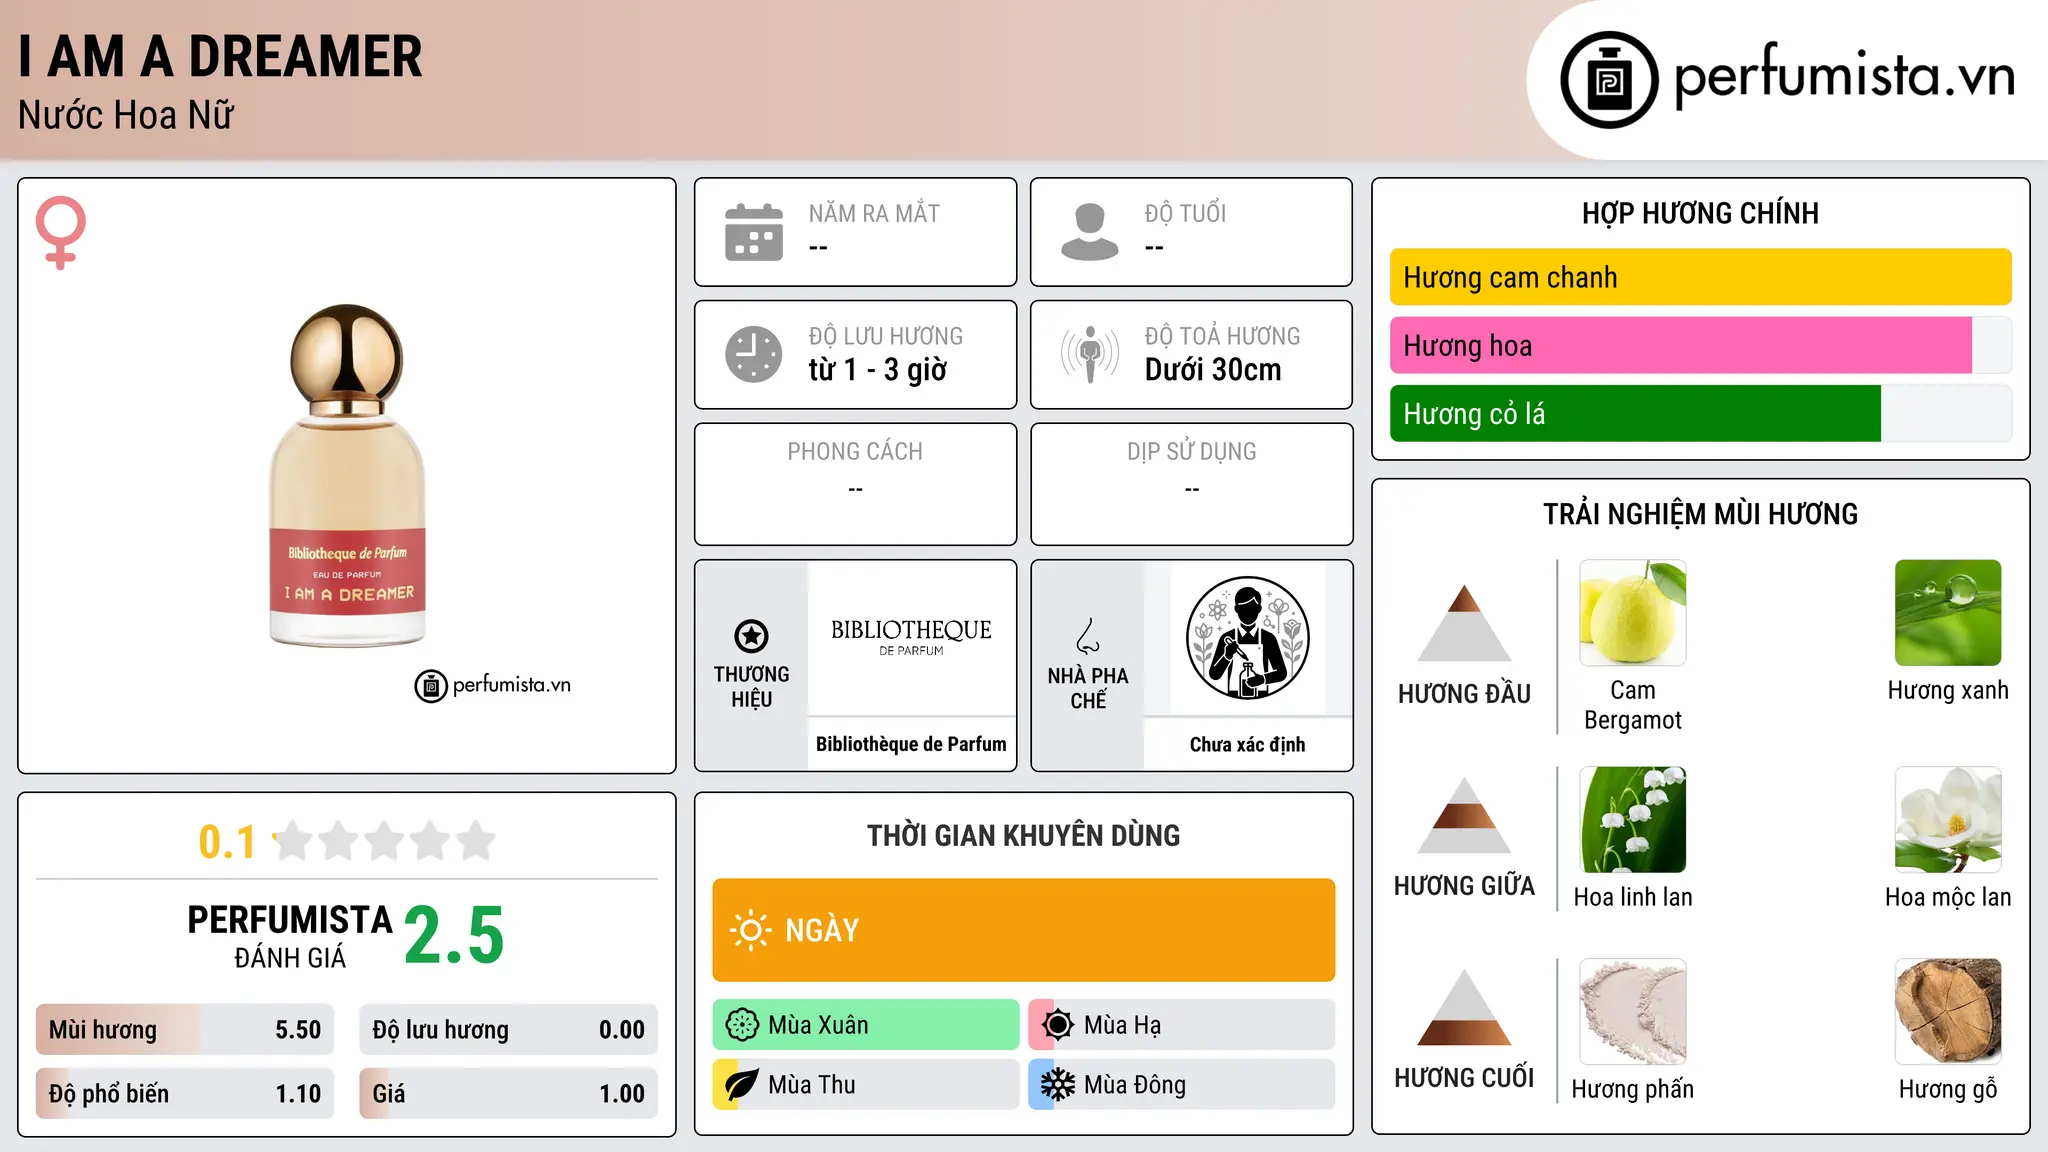
Task: Click the pink female gender symbol
Action: (60, 233)
